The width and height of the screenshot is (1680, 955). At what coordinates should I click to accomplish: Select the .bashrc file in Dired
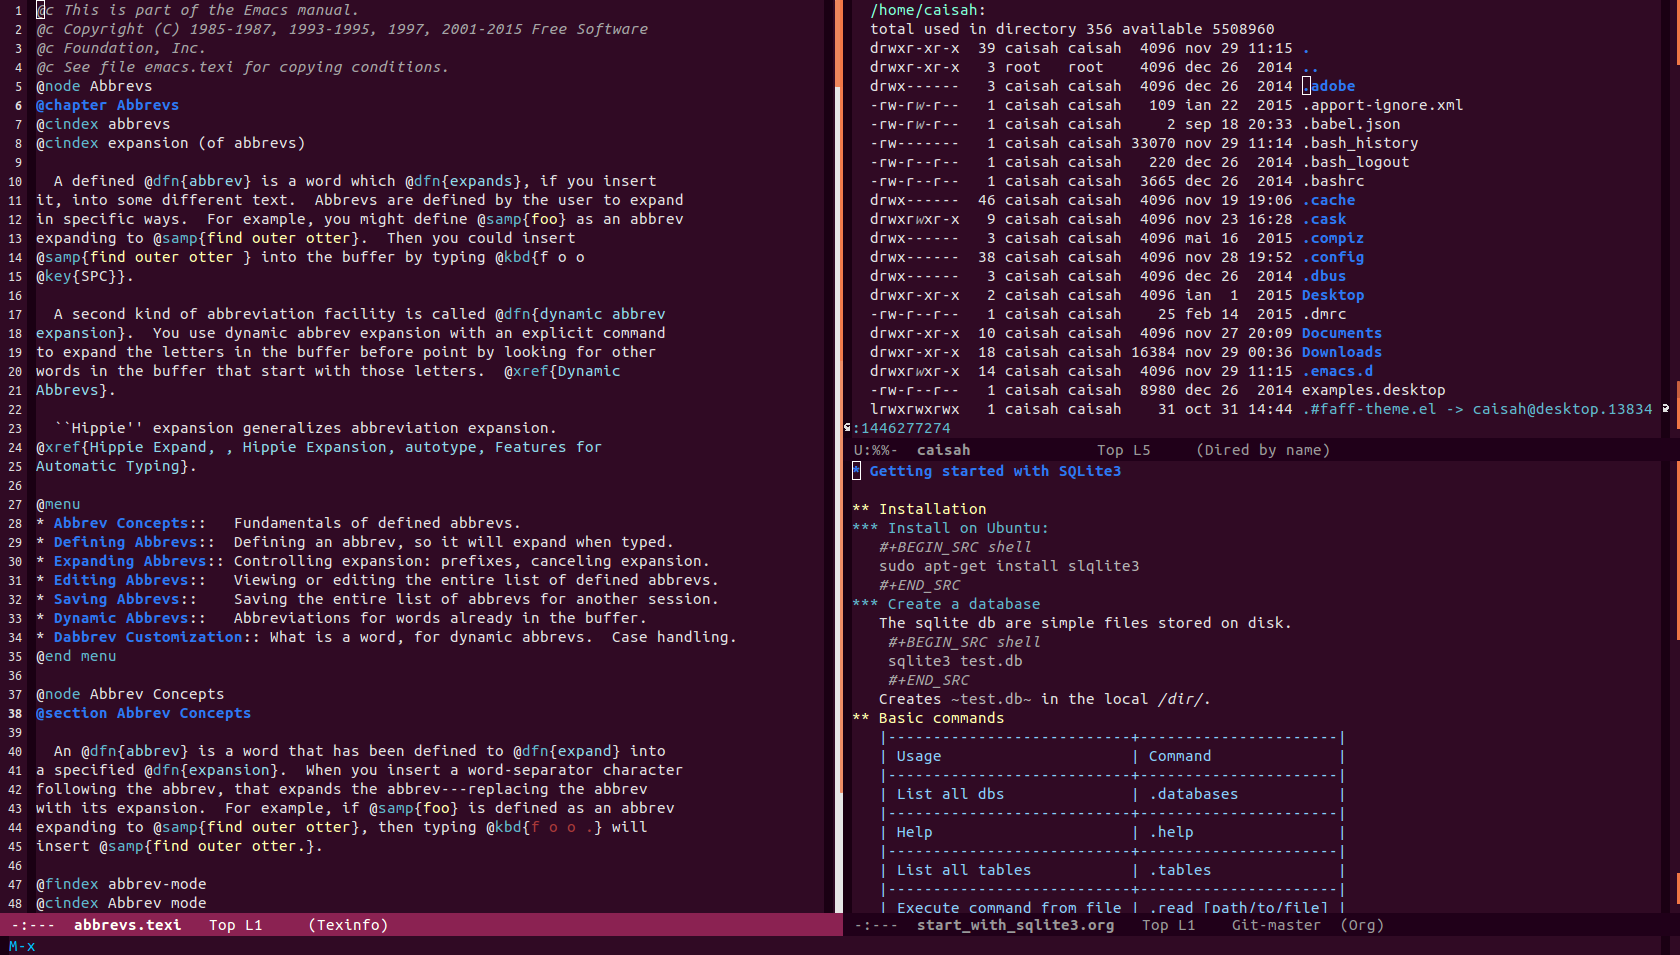click(1333, 181)
